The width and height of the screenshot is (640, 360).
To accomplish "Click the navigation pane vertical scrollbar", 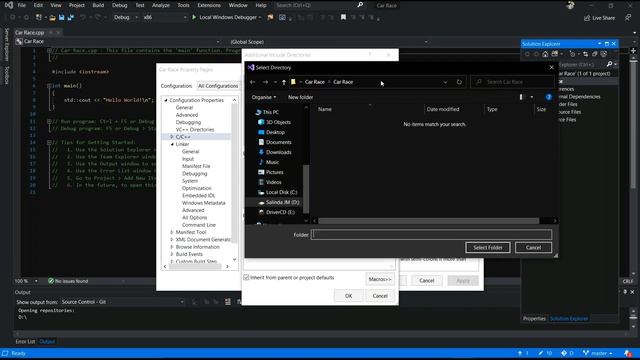I will (306, 189).
